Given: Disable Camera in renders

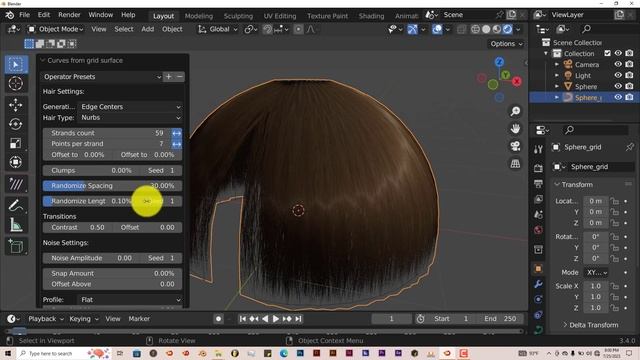Looking at the screenshot, I should point(629,64).
